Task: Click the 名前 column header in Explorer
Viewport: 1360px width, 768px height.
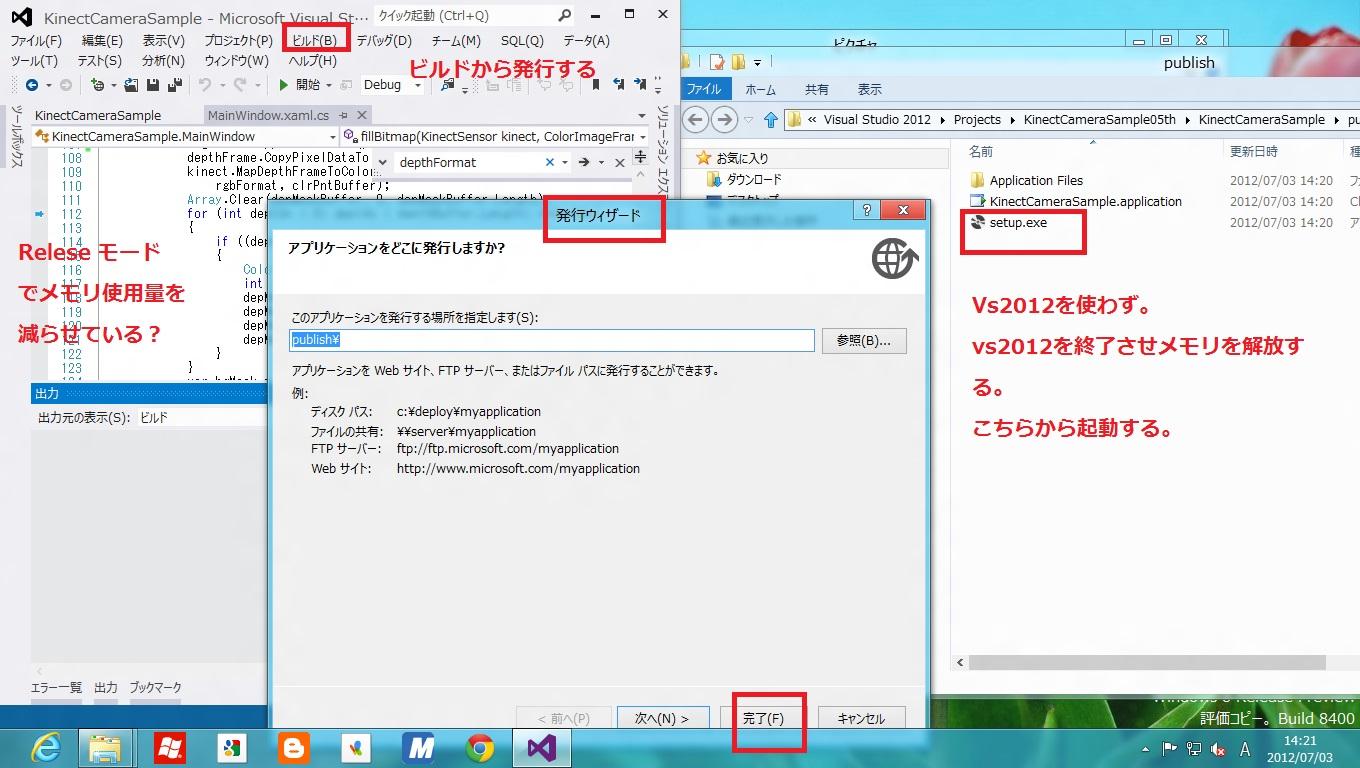Action: tap(981, 152)
